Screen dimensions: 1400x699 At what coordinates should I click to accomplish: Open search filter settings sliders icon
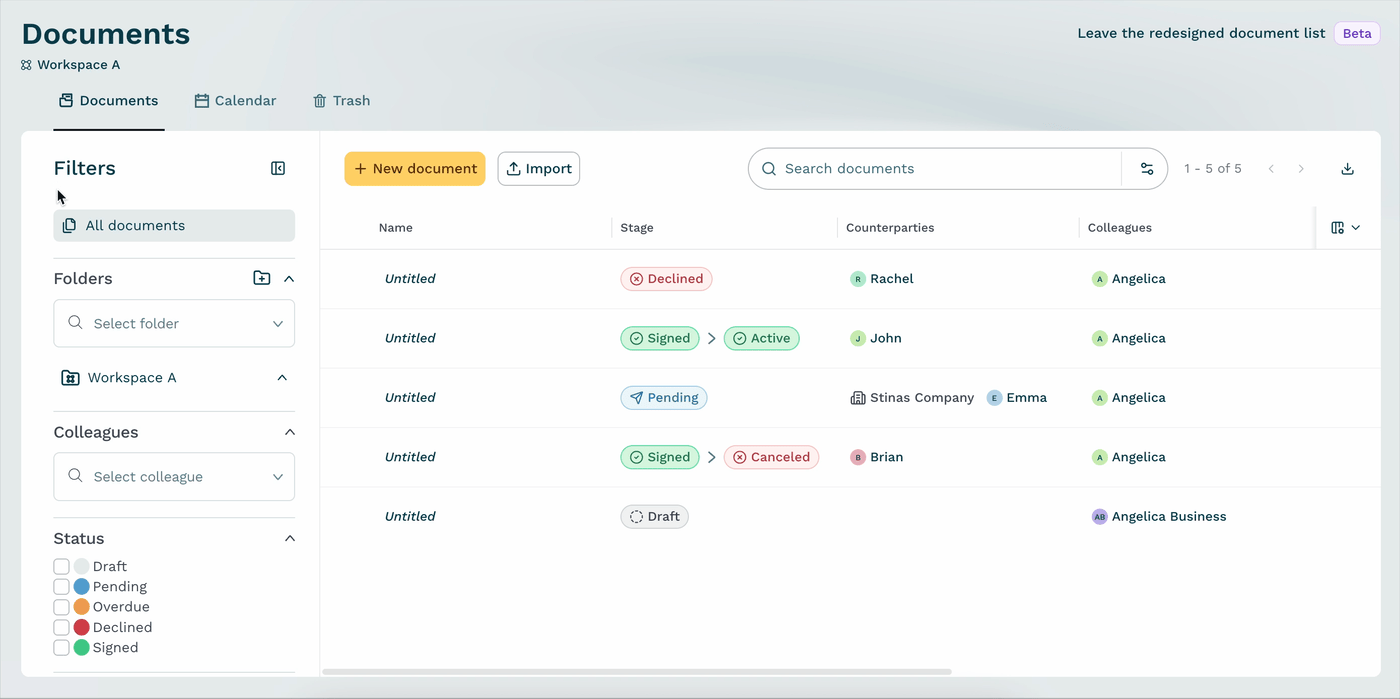(1147, 169)
